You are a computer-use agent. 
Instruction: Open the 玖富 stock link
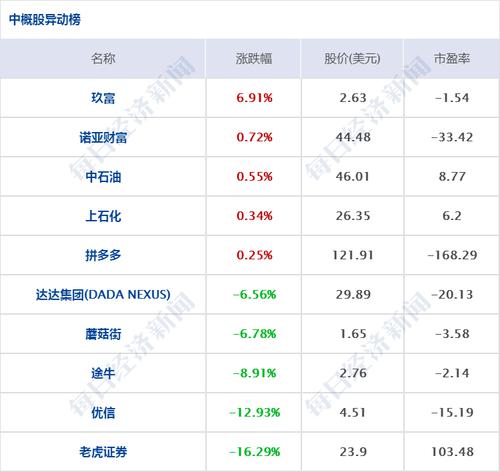[103, 98]
